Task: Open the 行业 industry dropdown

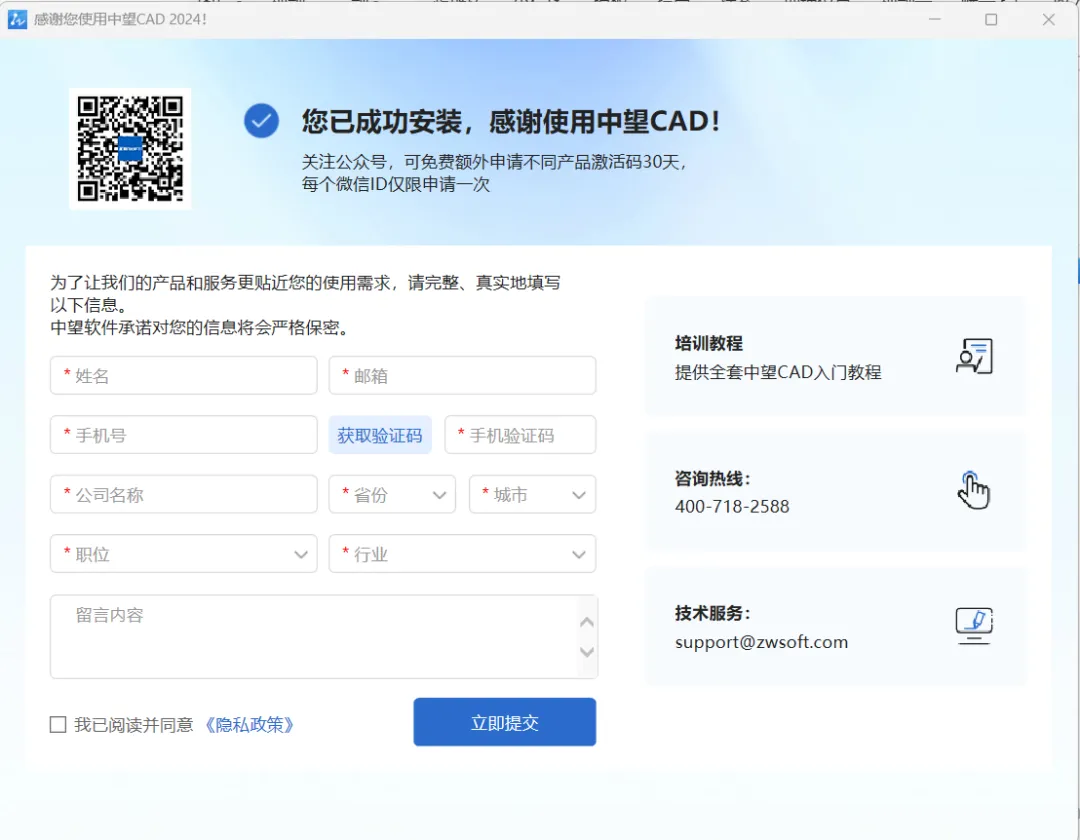Action: pyautogui.click(x=462, y=554)
